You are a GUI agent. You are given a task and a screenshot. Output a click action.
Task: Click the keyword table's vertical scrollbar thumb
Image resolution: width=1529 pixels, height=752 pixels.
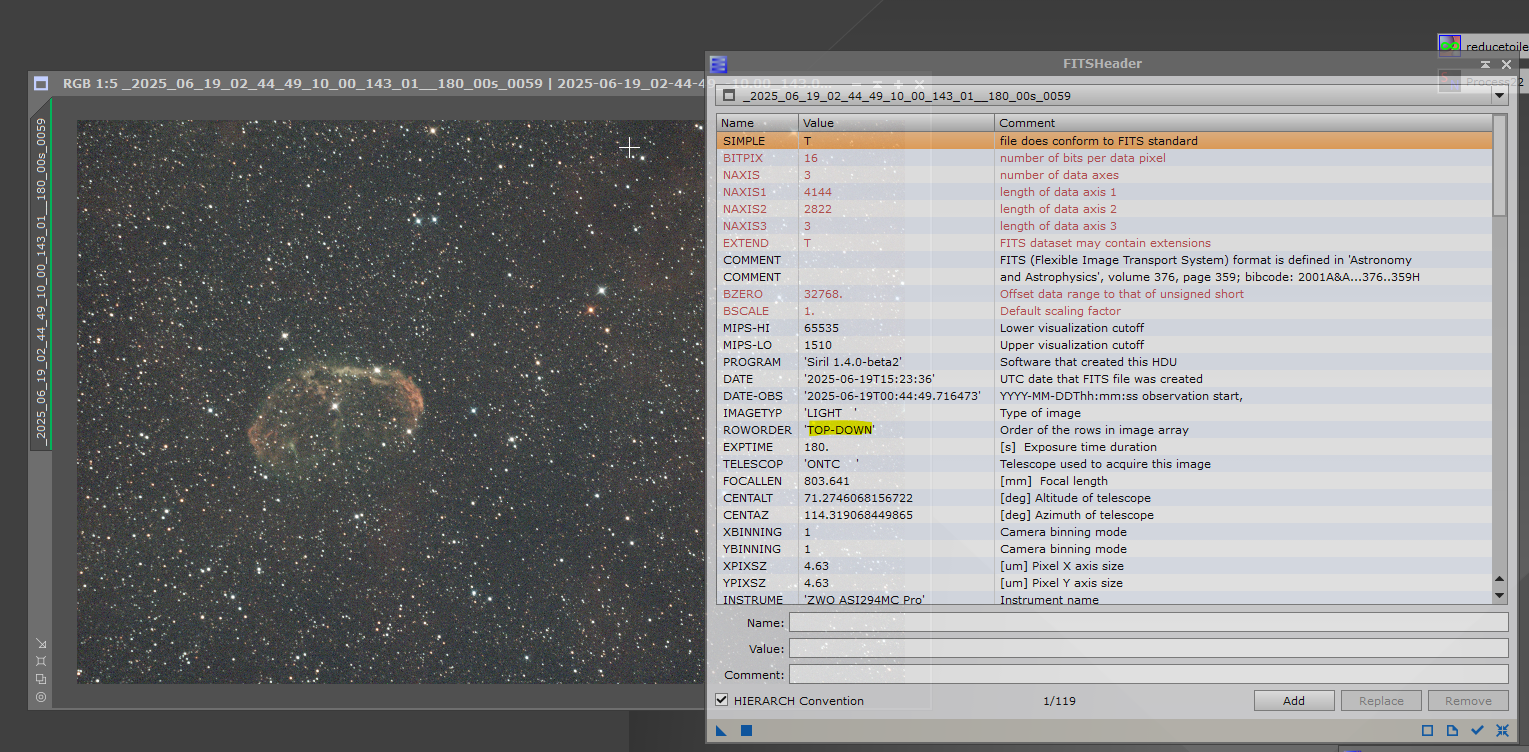click(x=1499, y=165)
